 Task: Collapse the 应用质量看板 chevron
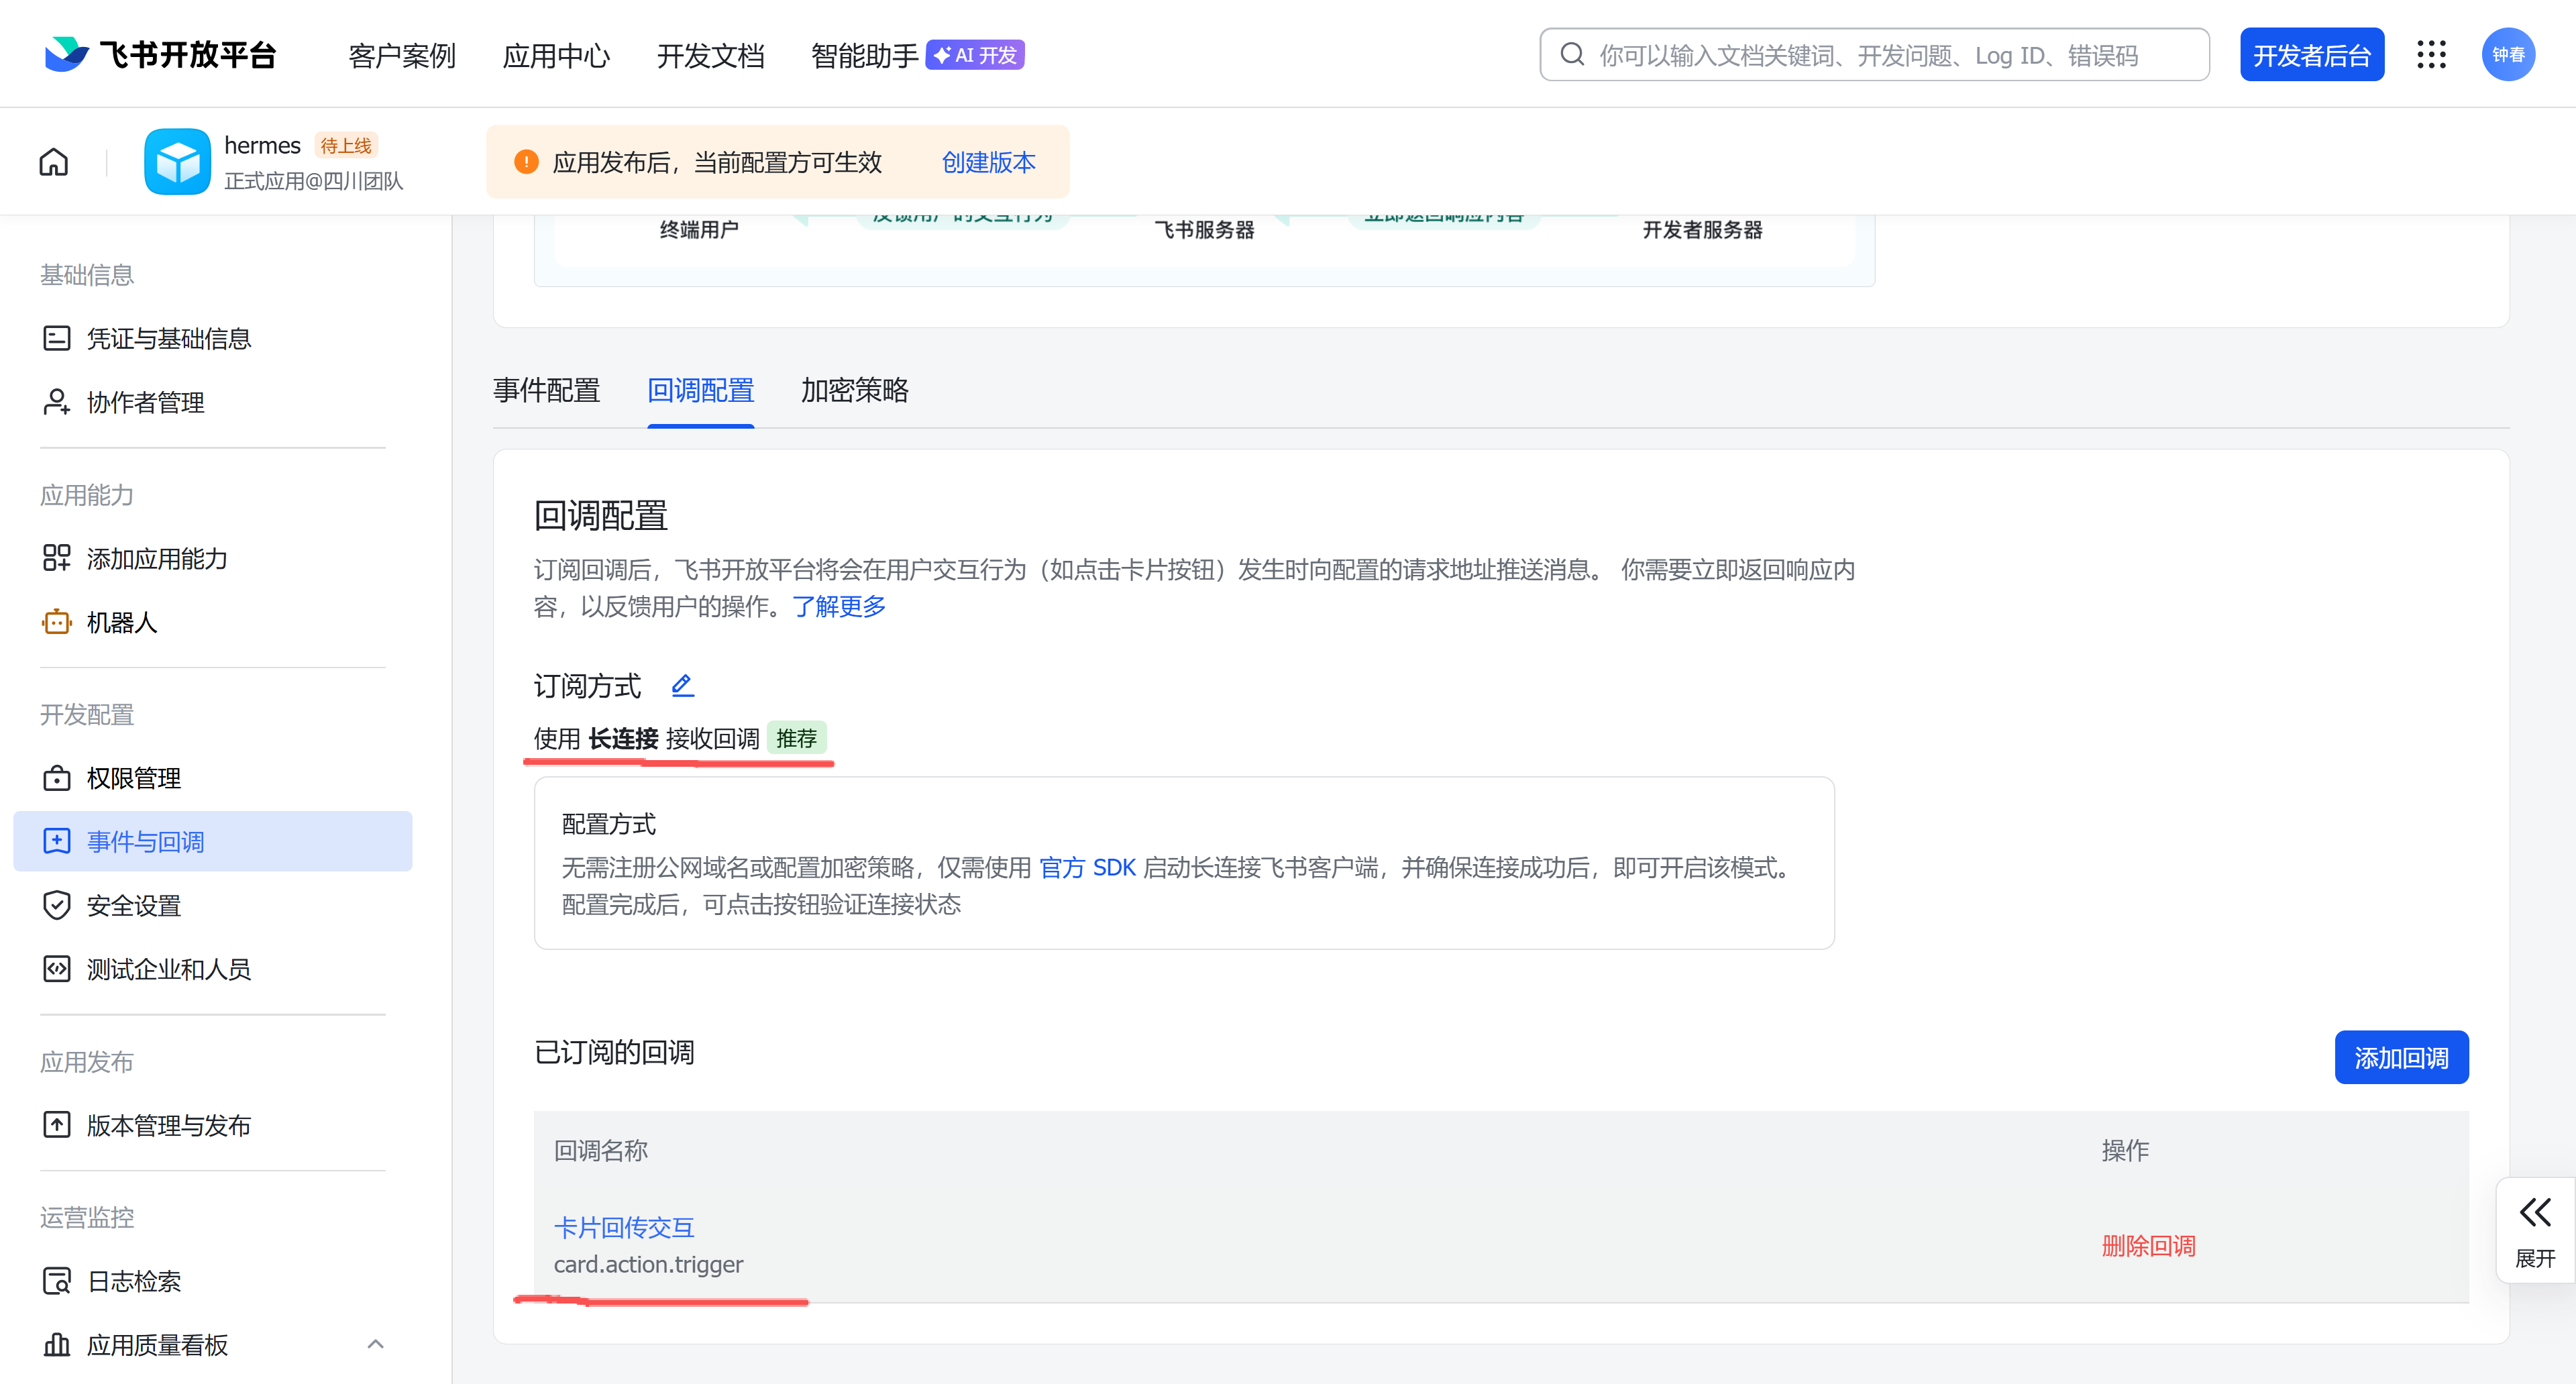point(375,1344)
